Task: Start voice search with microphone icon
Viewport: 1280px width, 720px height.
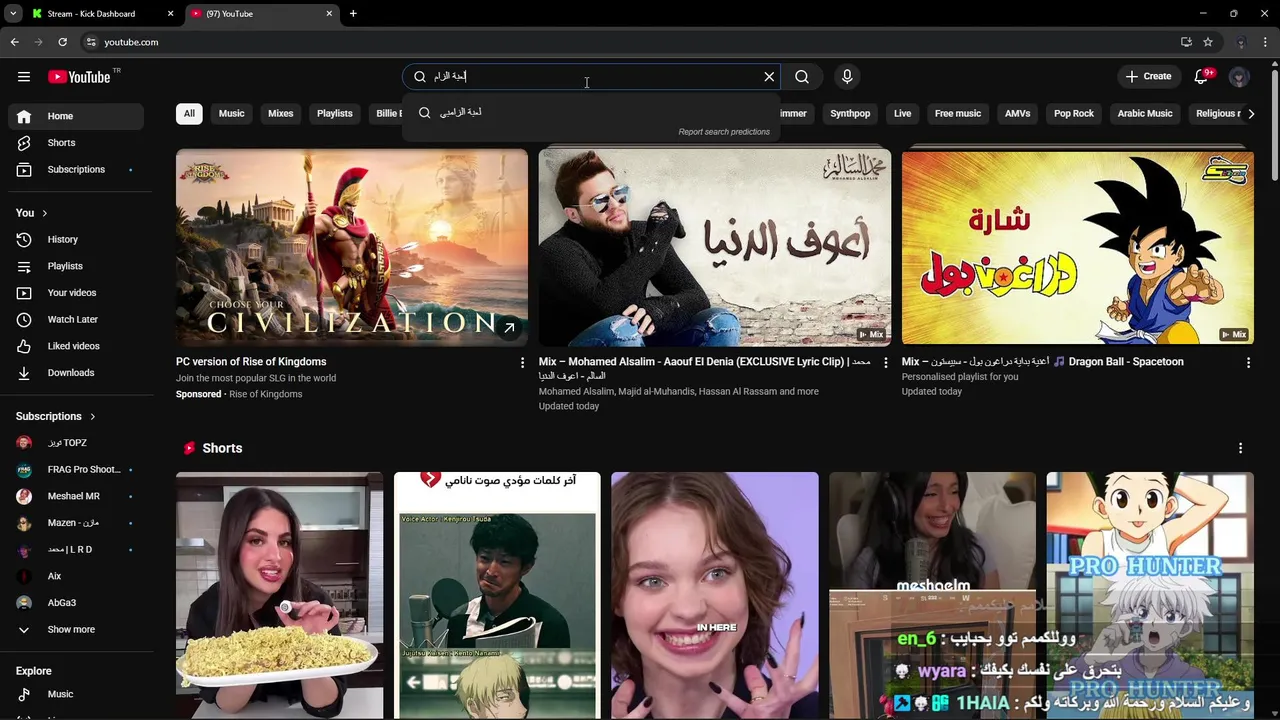Action: tap(847, 77)
